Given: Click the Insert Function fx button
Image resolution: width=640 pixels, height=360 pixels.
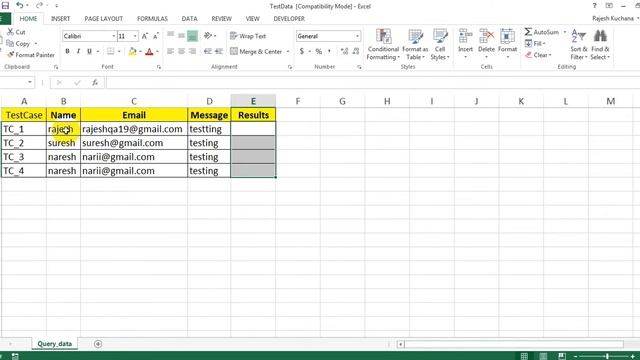Looking at the screenshot, I should click(95, 82).
